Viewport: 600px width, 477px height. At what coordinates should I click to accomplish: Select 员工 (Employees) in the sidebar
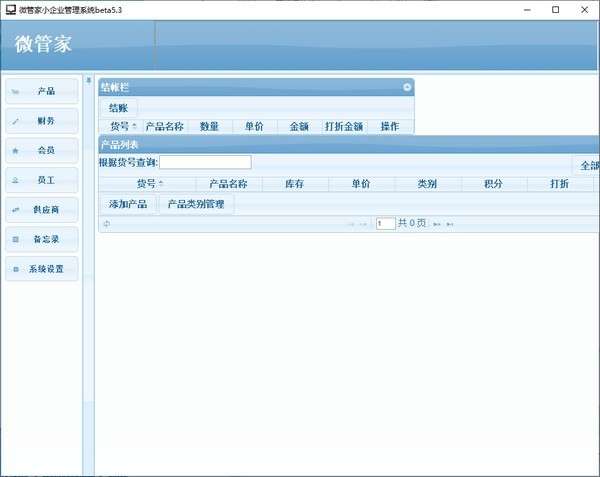click(42, 180)
